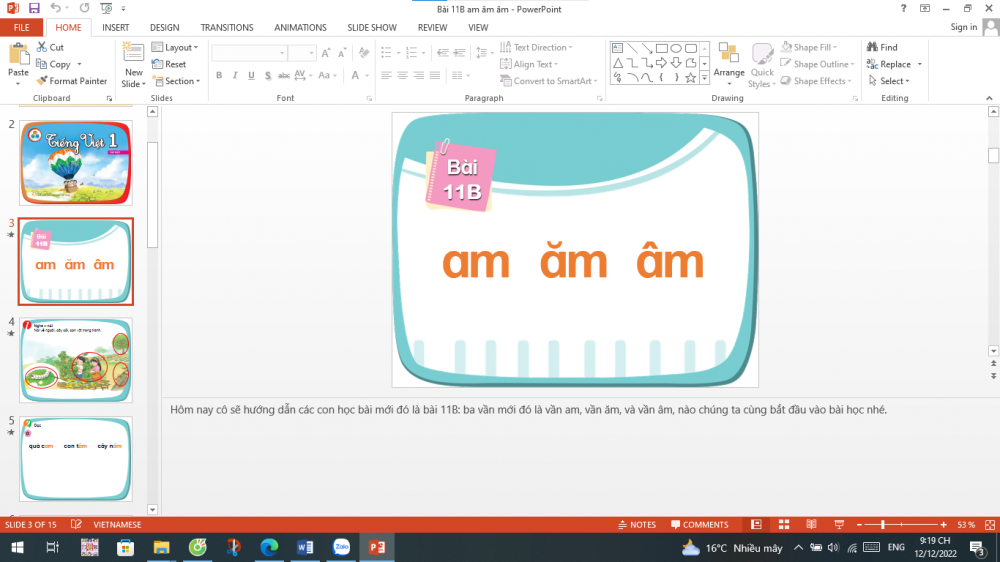The height and width of the screenshot is (562, 1000).
Task: Toggle the Comments pane in status bar
Action: pos(699,524)
